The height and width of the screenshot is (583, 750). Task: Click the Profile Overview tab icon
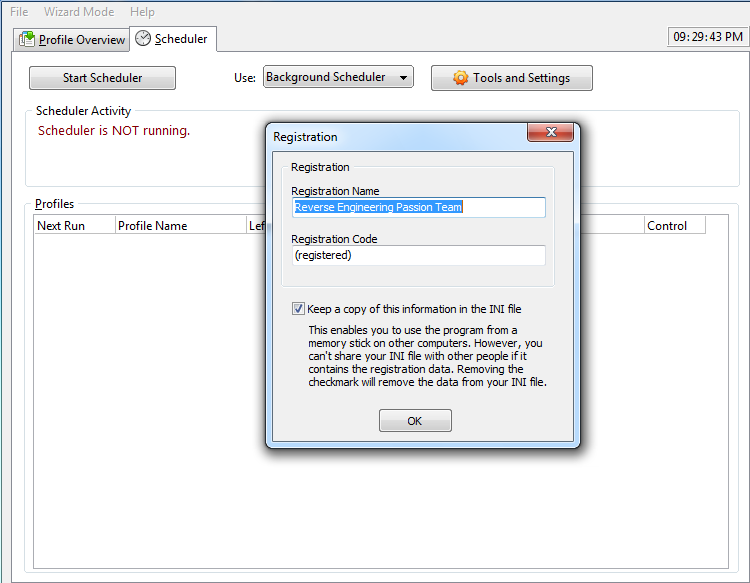pos(27,39)
